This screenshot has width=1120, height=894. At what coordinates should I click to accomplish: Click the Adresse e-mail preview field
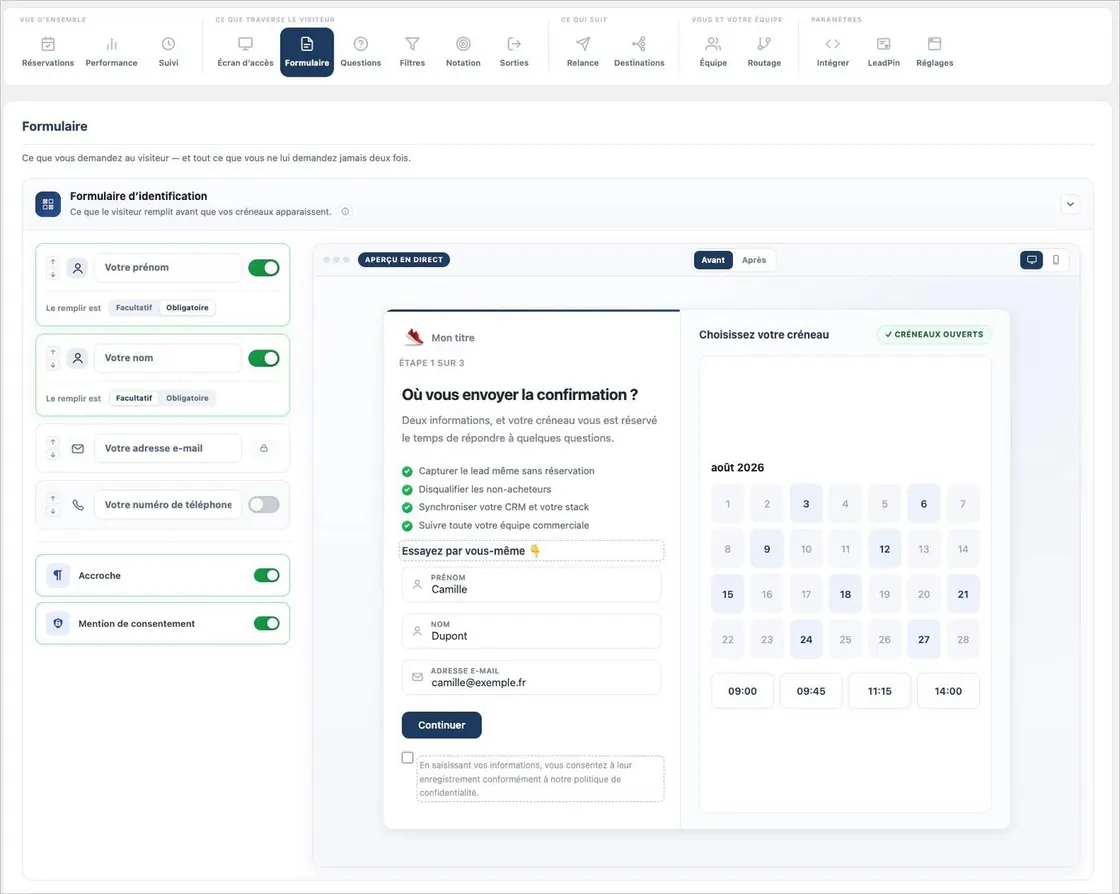[x=531, y=678]
